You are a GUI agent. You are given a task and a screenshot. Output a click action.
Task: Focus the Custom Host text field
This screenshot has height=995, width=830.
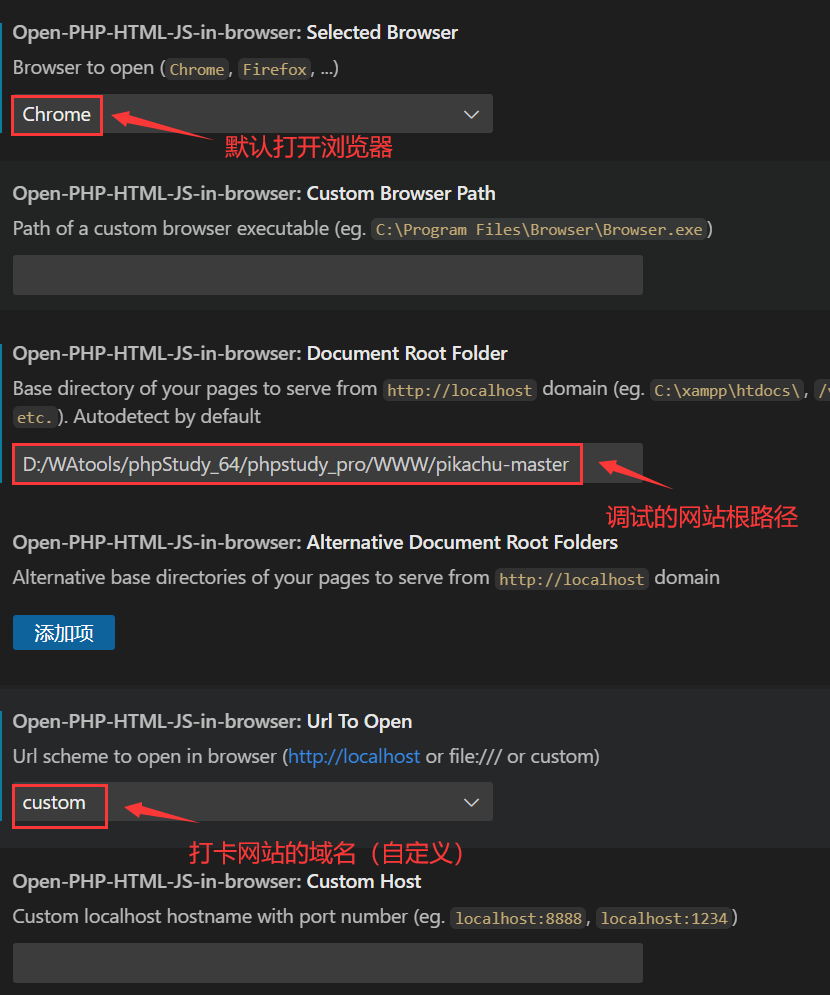327,963
